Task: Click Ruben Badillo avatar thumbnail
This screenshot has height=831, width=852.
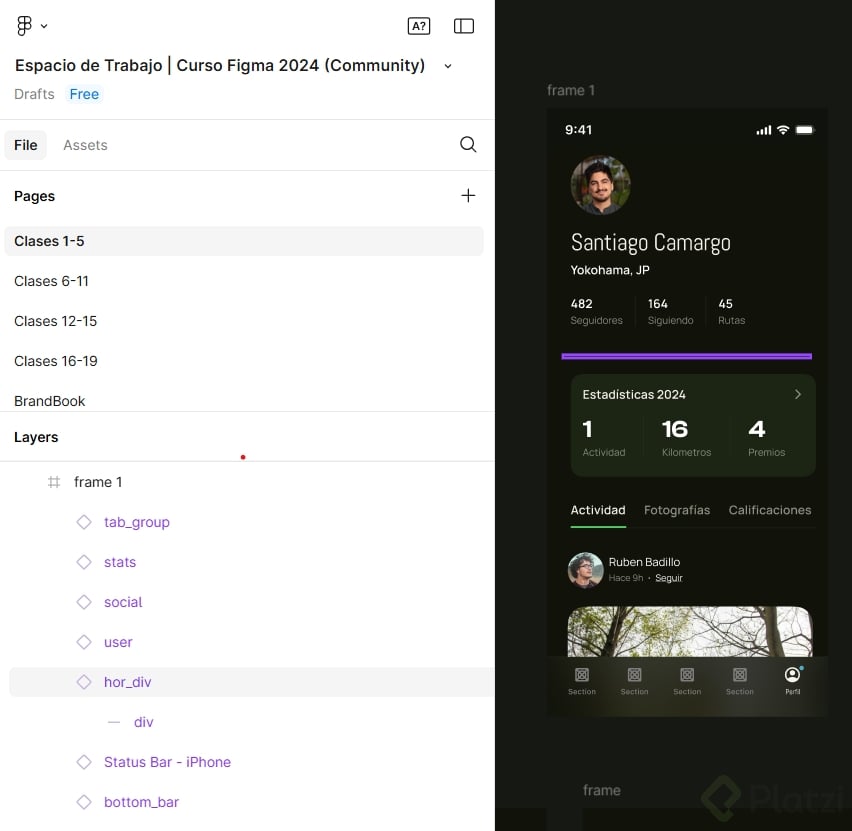Action: pyautogui.click(x=585, y=570)
